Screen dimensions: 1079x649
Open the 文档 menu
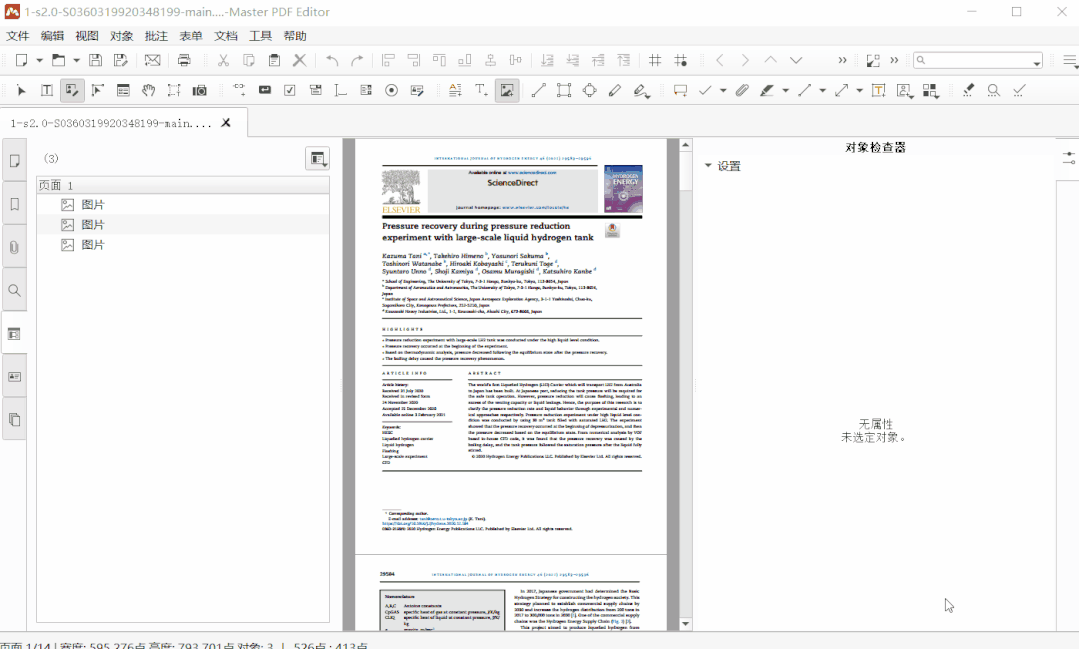click(226, 36)
